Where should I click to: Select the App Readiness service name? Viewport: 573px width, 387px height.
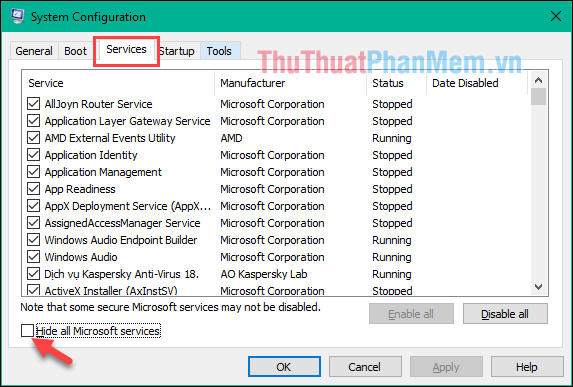pos(80,189)
